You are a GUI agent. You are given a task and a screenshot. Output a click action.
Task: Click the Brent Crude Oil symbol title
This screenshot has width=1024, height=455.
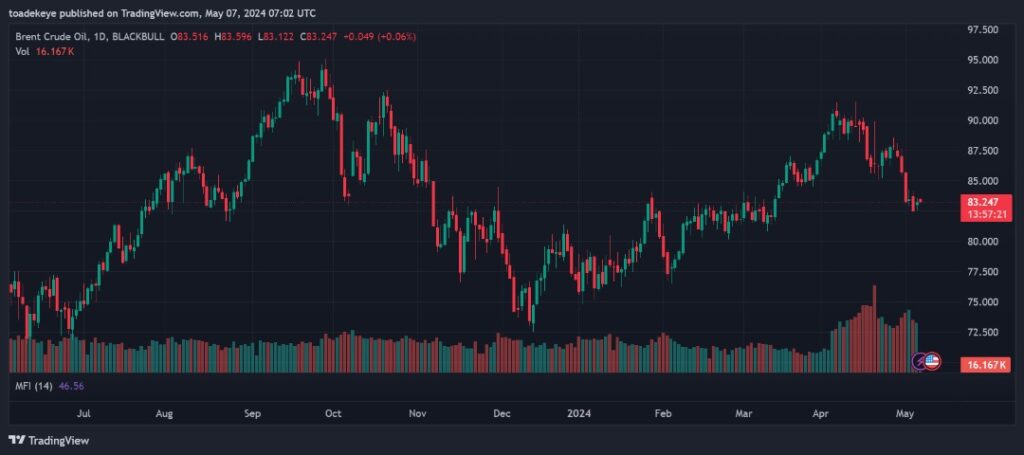click(52, 37)
